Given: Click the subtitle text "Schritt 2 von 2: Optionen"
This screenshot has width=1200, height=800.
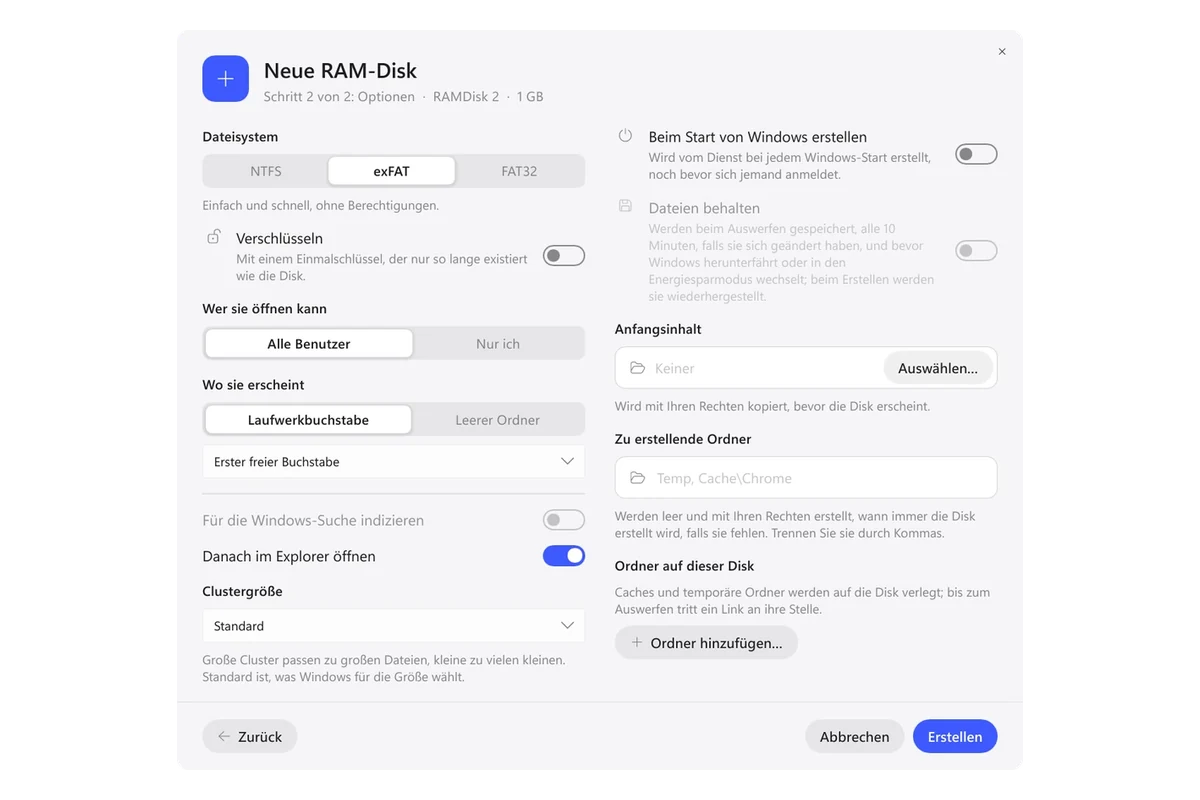Looking at the screenshot, I should (x=339, y=97).
